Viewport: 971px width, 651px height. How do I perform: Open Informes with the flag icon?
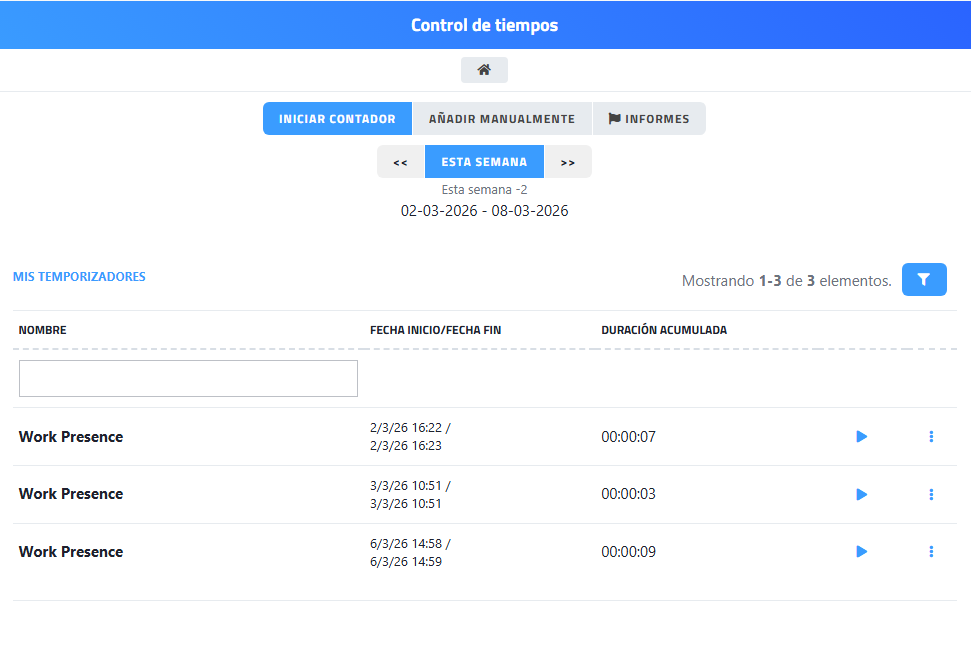click(649, 119)
